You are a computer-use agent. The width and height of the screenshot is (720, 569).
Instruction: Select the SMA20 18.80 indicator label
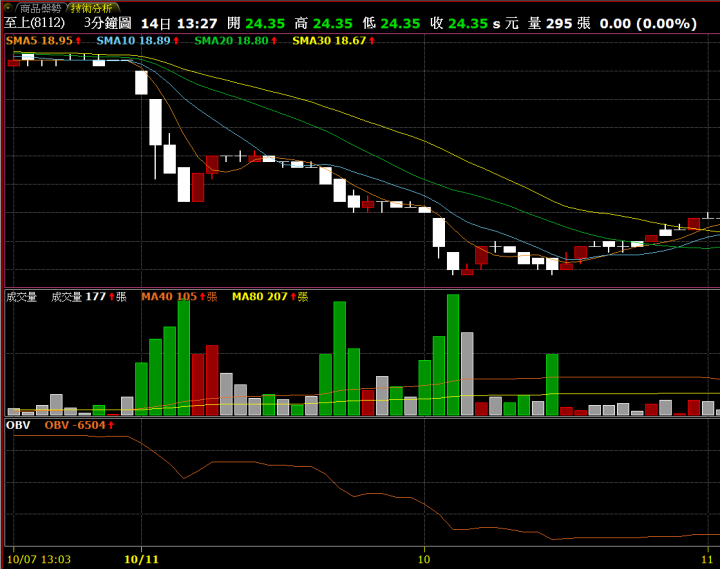[236, 41]
